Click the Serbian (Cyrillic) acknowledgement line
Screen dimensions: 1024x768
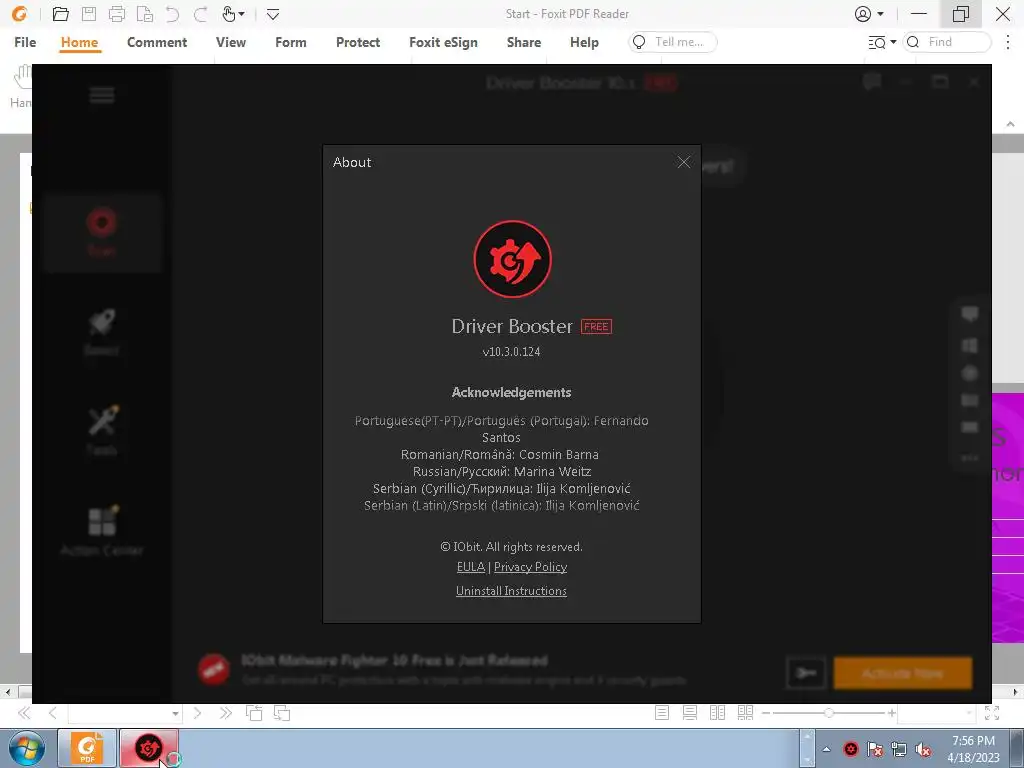[502, 488]
